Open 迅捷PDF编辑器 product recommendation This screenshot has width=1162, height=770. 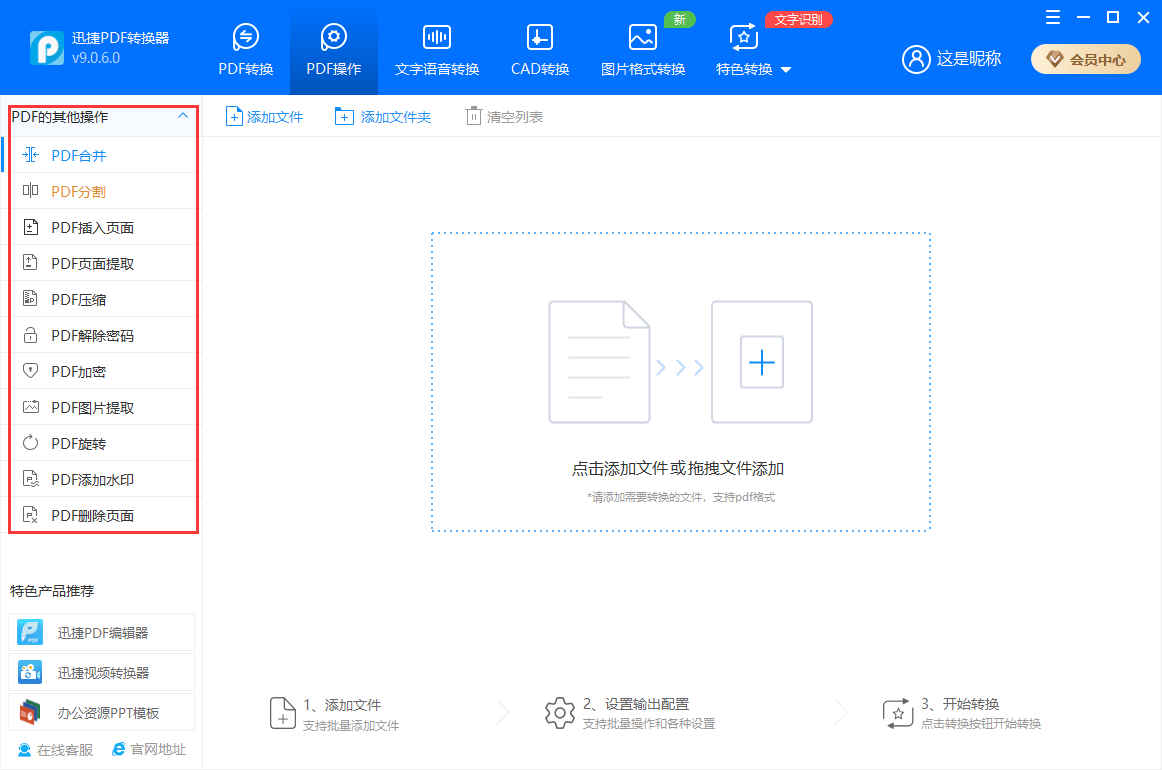point(101,632)
